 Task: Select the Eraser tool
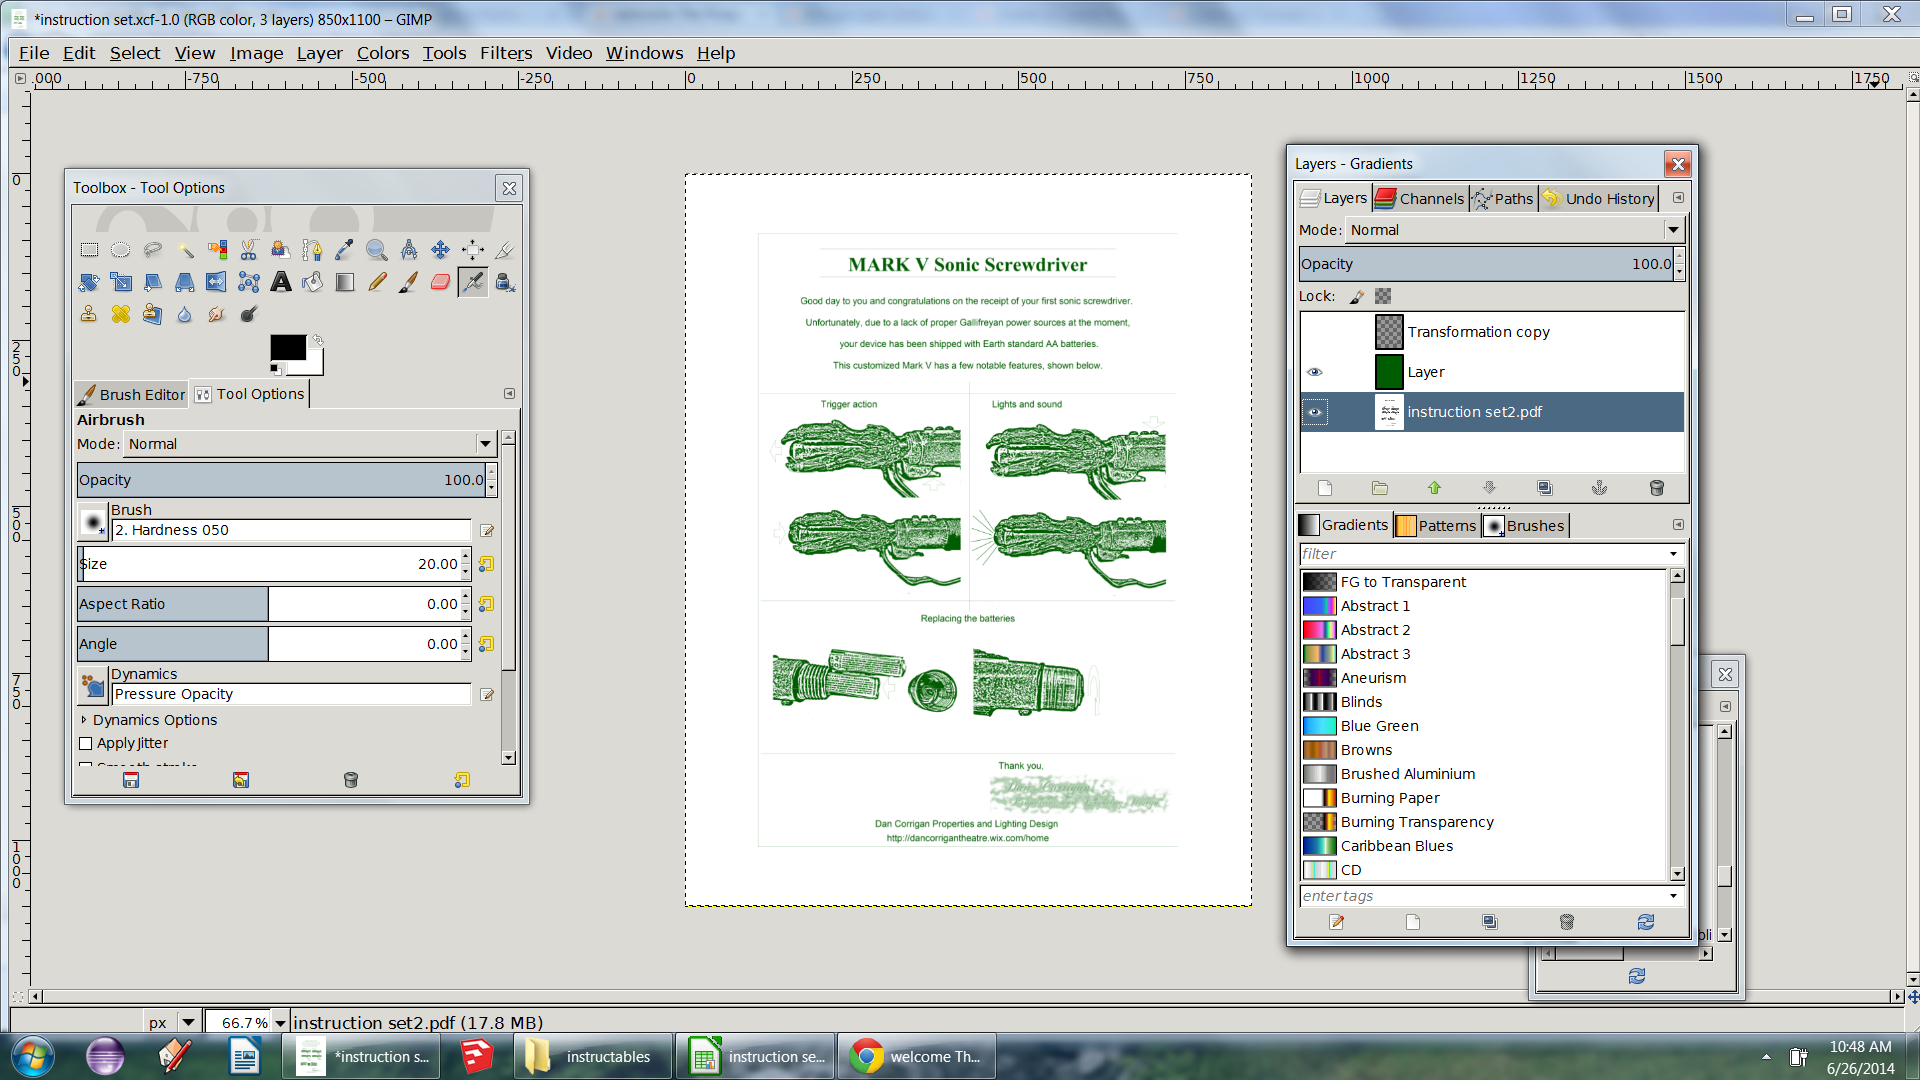click(x=440, y=283)
